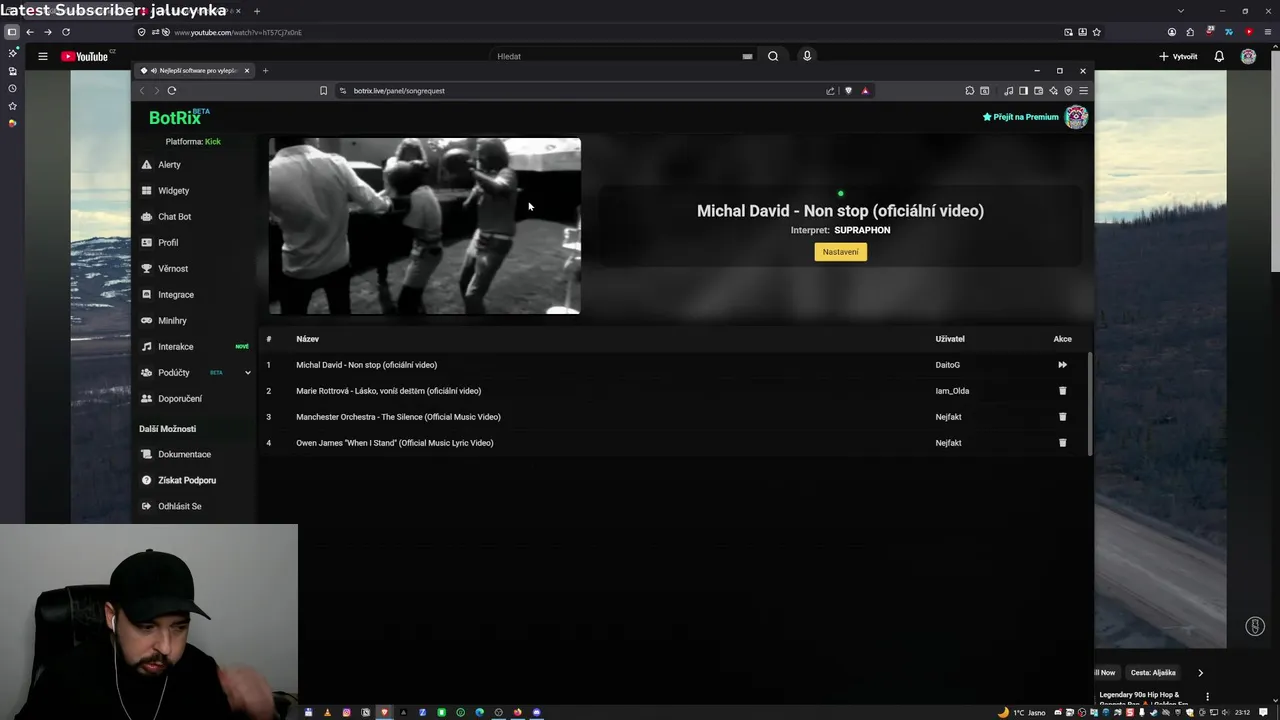Screen dimensions: 1280x720
Task: Click the taskbar clock 23:12
Action: click(x=1242, y=713)
